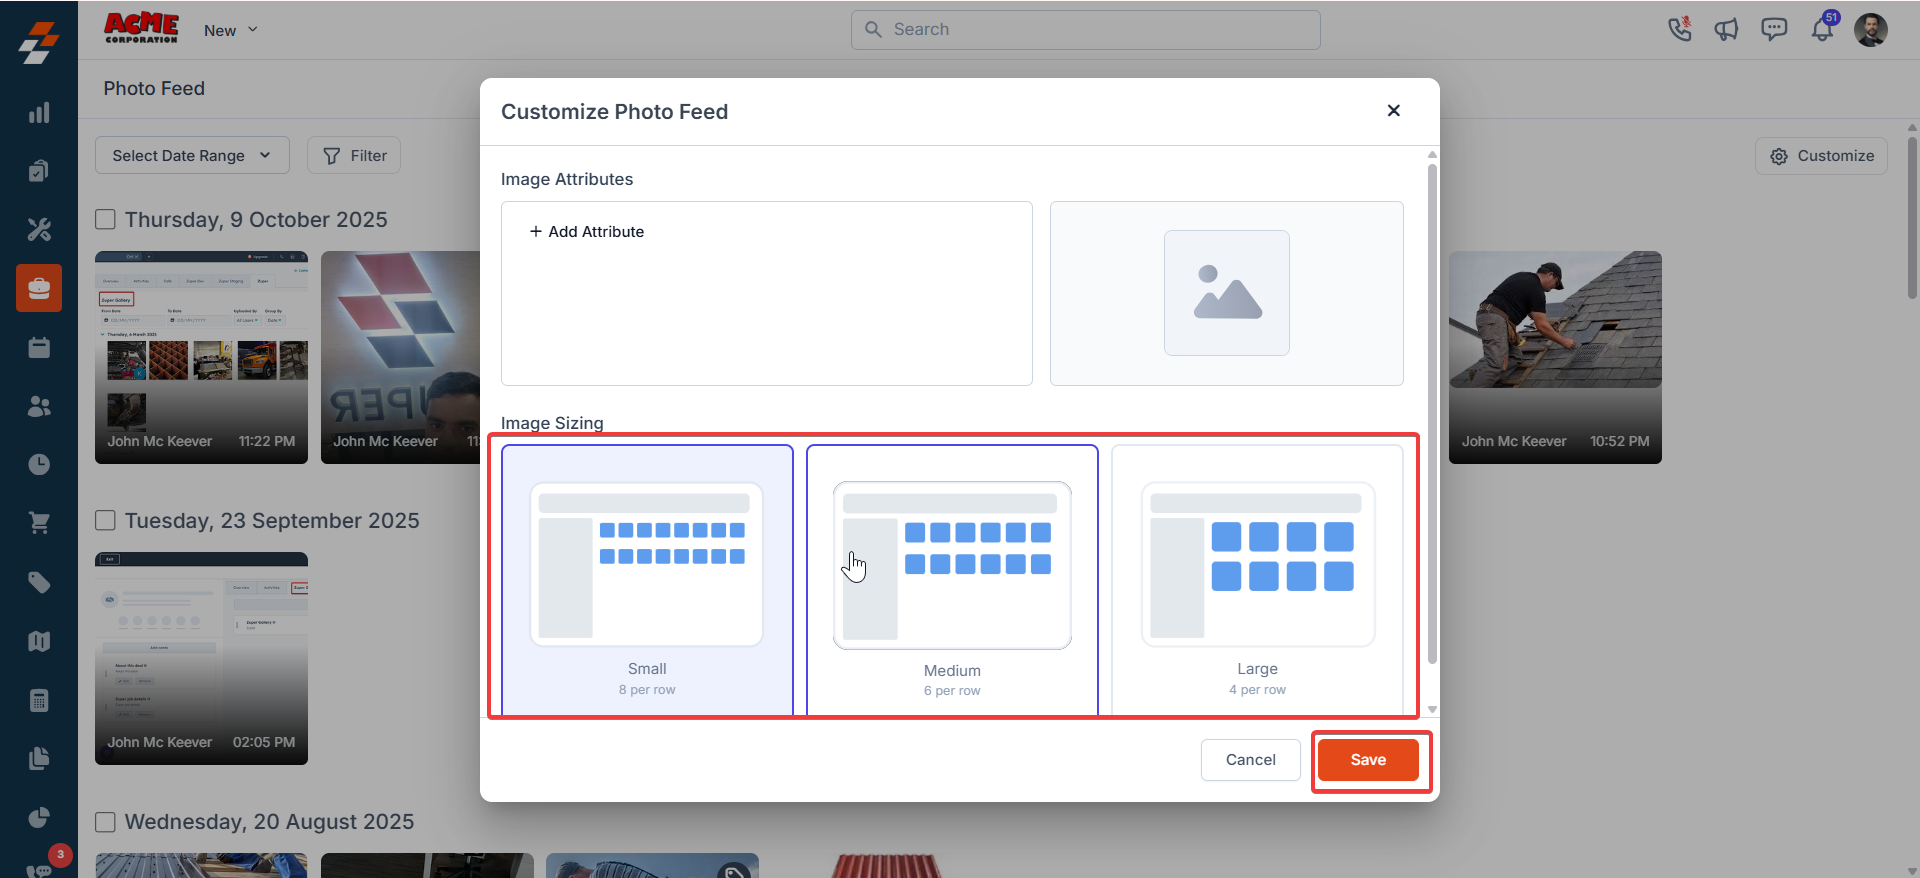1920x878 pixels.
Task: Click the Image Attributes heading
Action: coord(567,179)
